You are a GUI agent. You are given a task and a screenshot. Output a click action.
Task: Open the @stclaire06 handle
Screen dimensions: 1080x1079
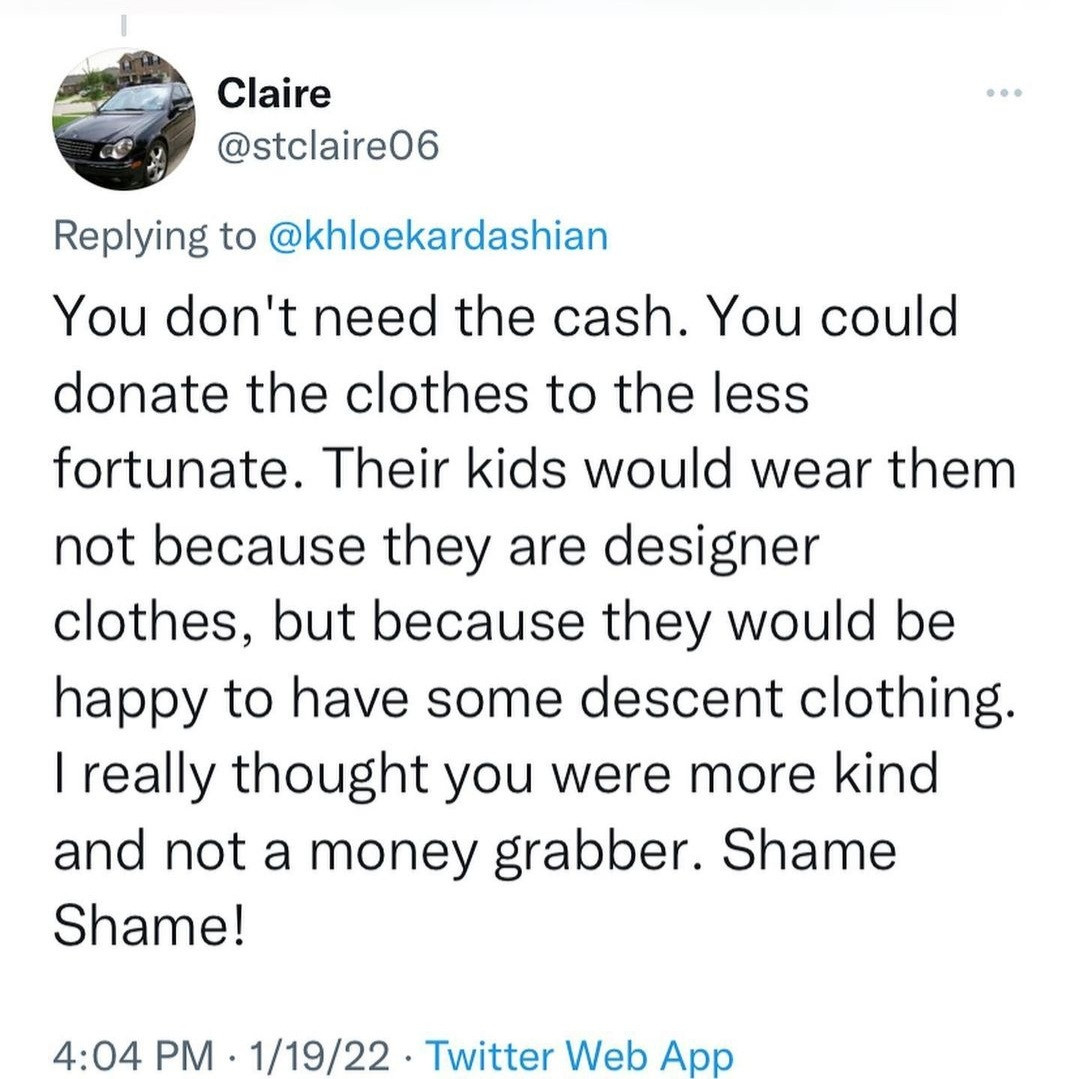[x=327, y=147]
